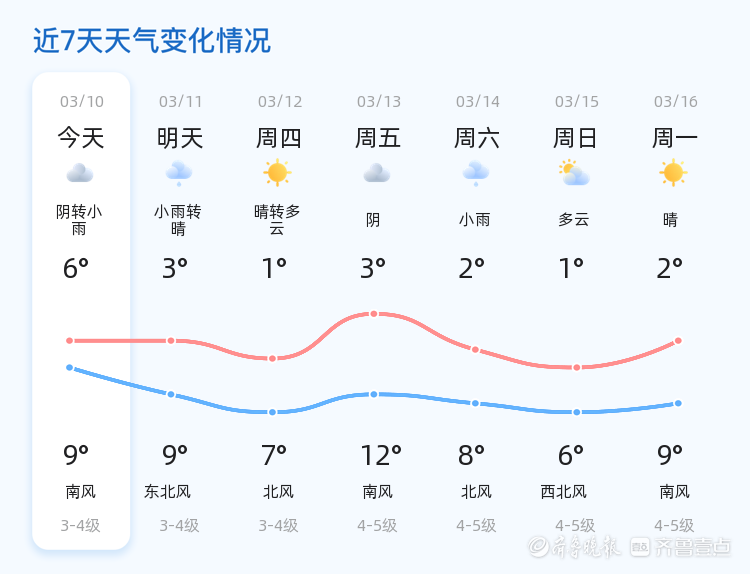
Task: Click tomorrow's rain cloud icon
Action: (179, 174)
